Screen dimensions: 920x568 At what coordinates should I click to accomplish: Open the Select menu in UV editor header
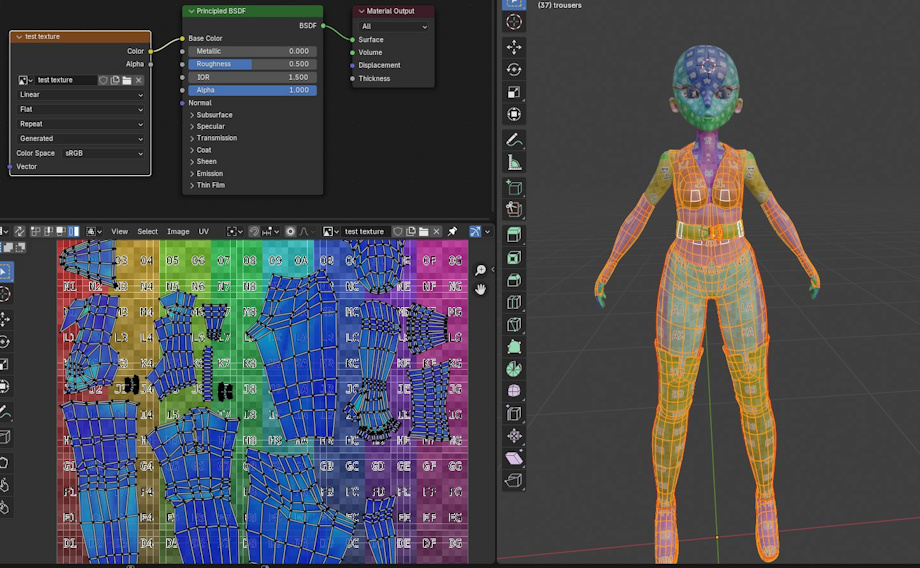147,231
